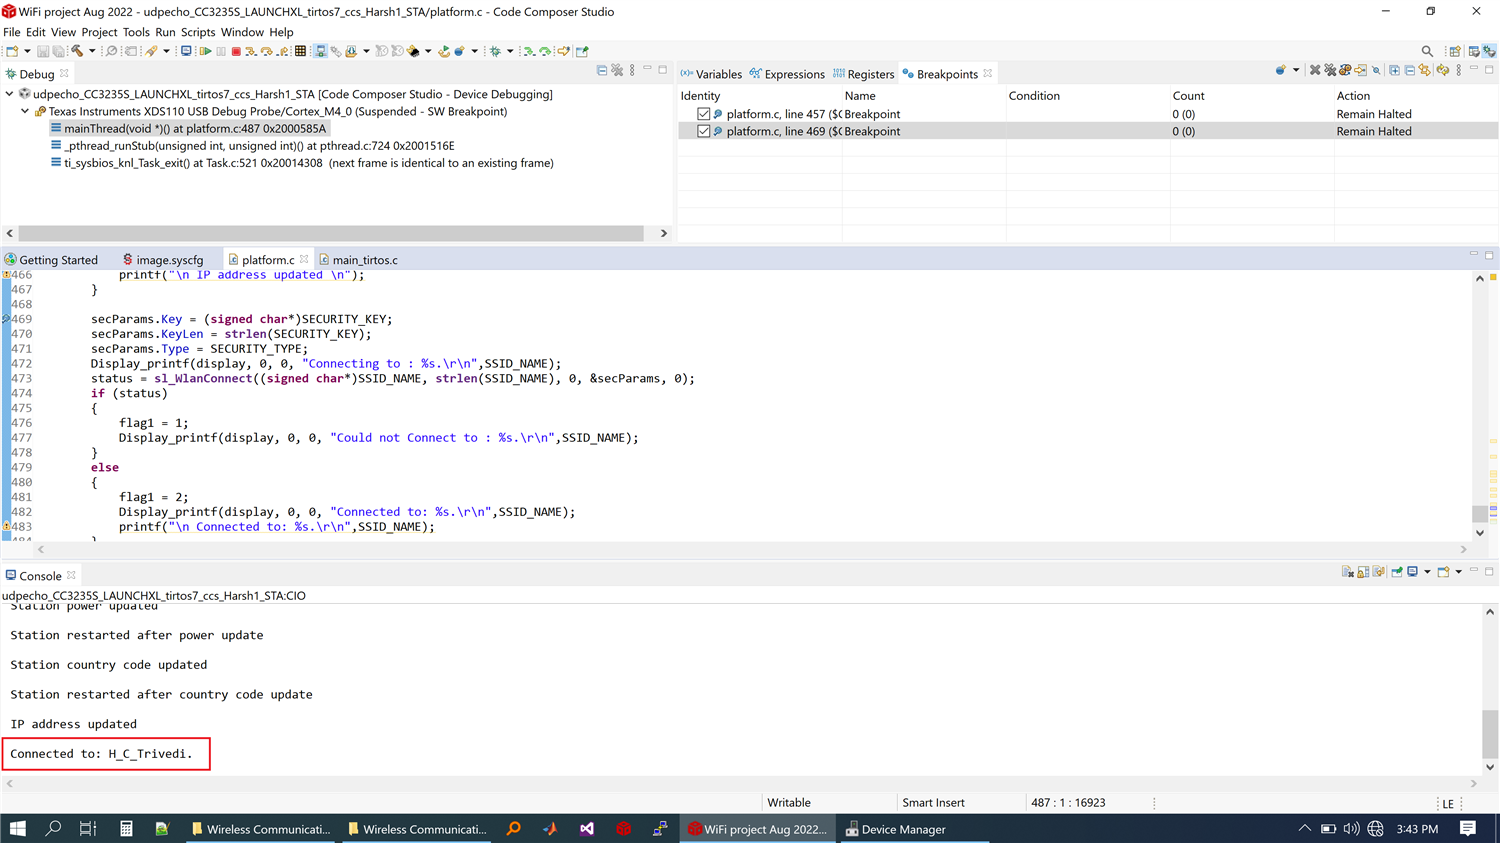Click the Windows Start button

(x=17, y=829)
